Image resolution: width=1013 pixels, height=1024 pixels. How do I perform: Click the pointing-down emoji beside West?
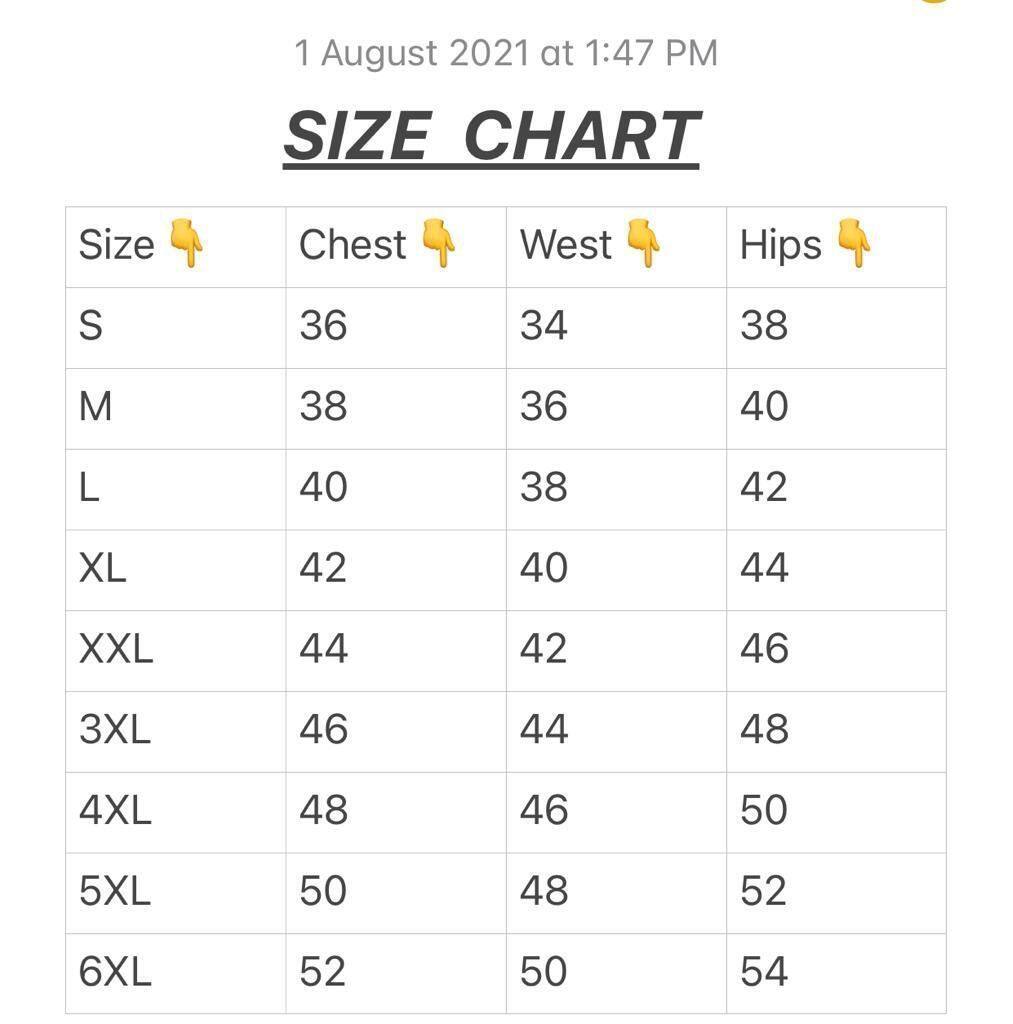tap(643, 244)
